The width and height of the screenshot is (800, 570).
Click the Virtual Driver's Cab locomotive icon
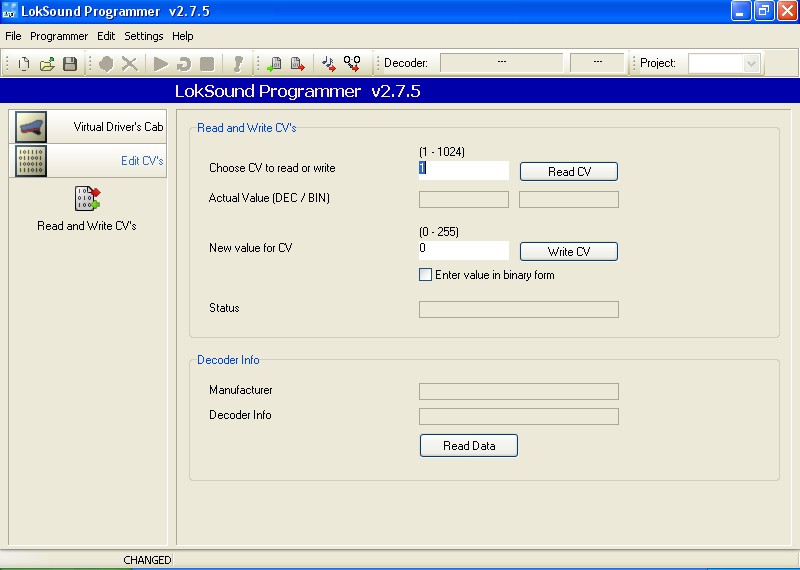point(31,127)
